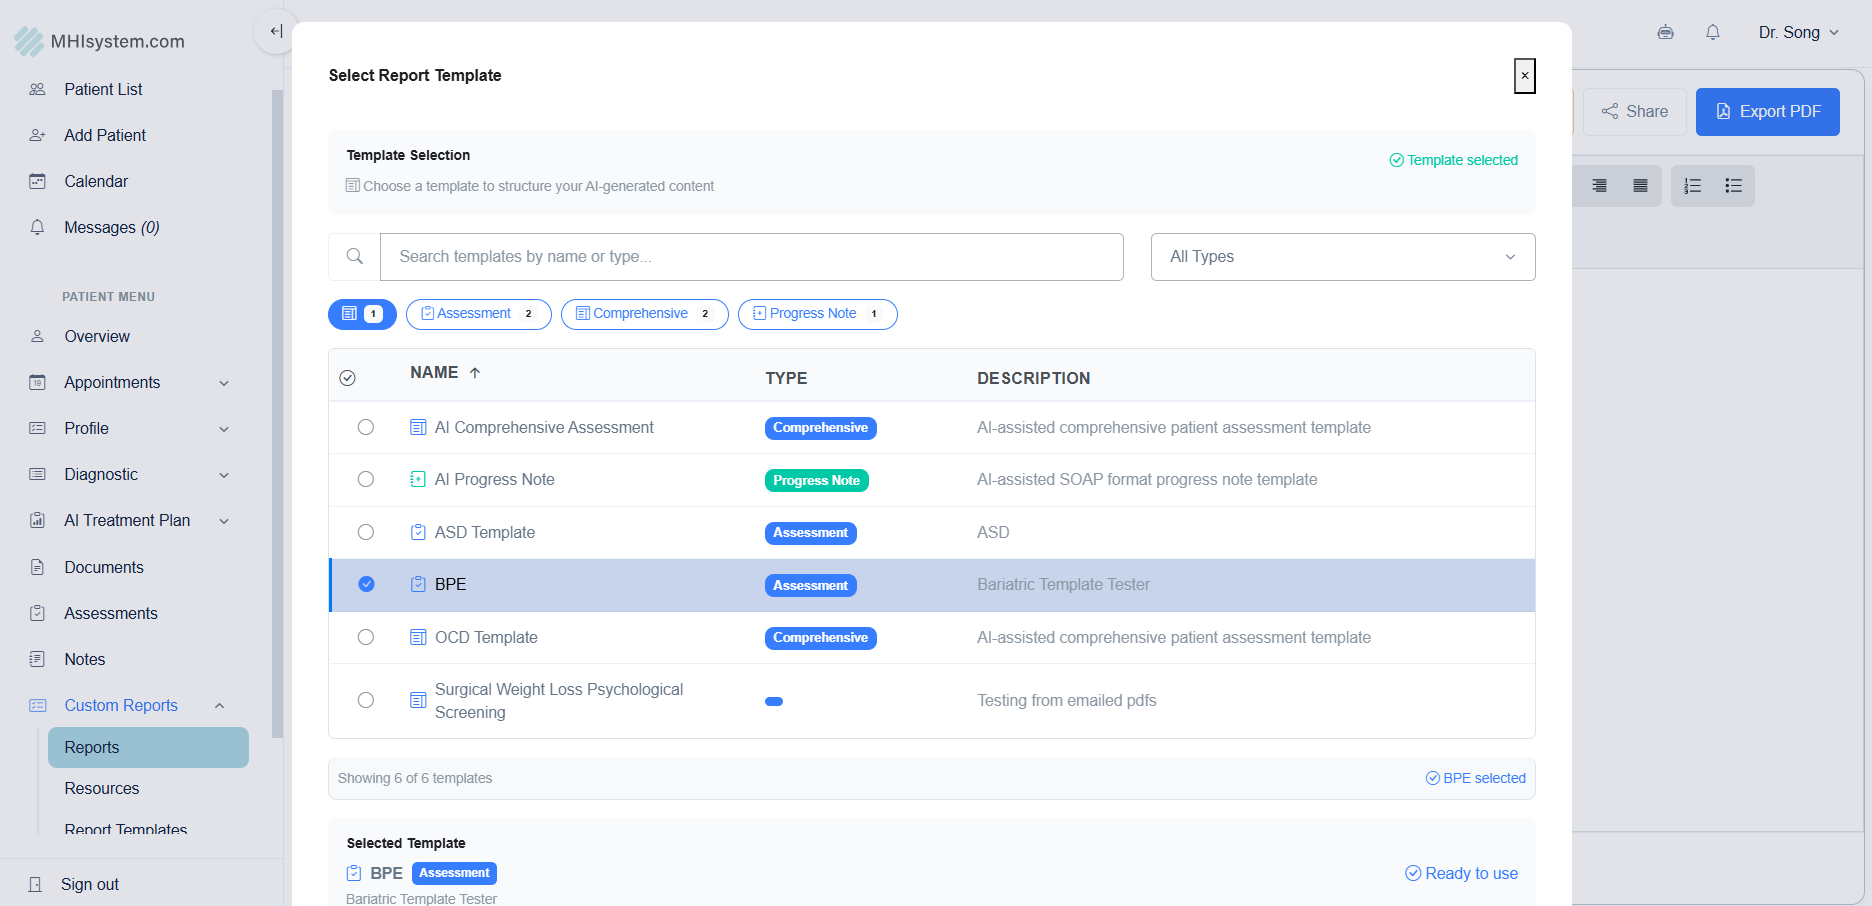
Task: Open the All Types dropdown
Action: (x=1342, y=257)
